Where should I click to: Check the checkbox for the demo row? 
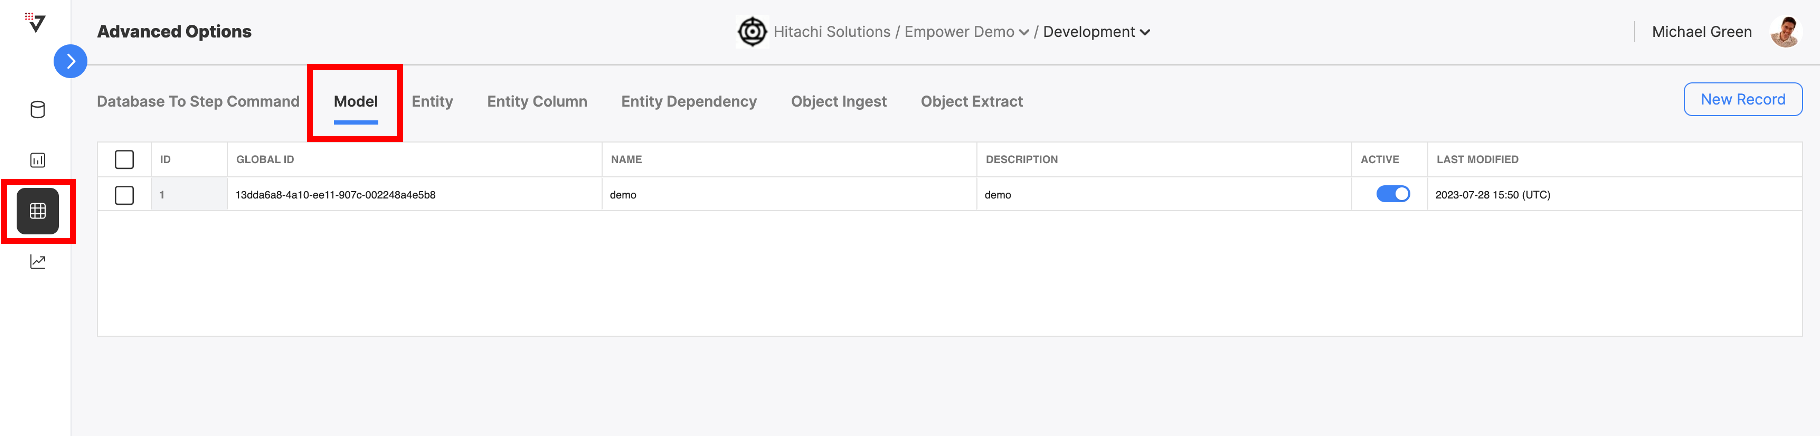pyautogui.click(x=124, y=195)
